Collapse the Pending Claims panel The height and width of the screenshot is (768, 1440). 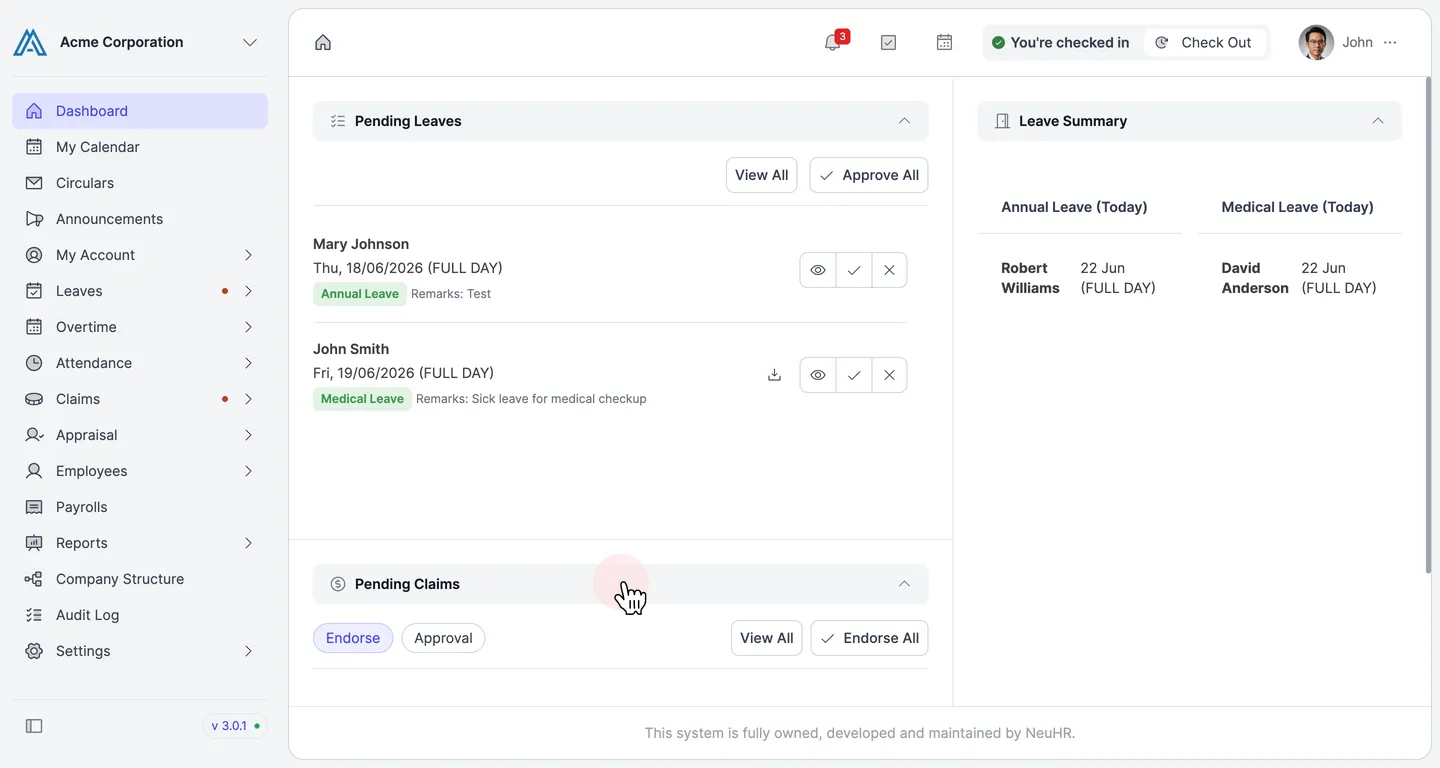(x=904, y=584)
